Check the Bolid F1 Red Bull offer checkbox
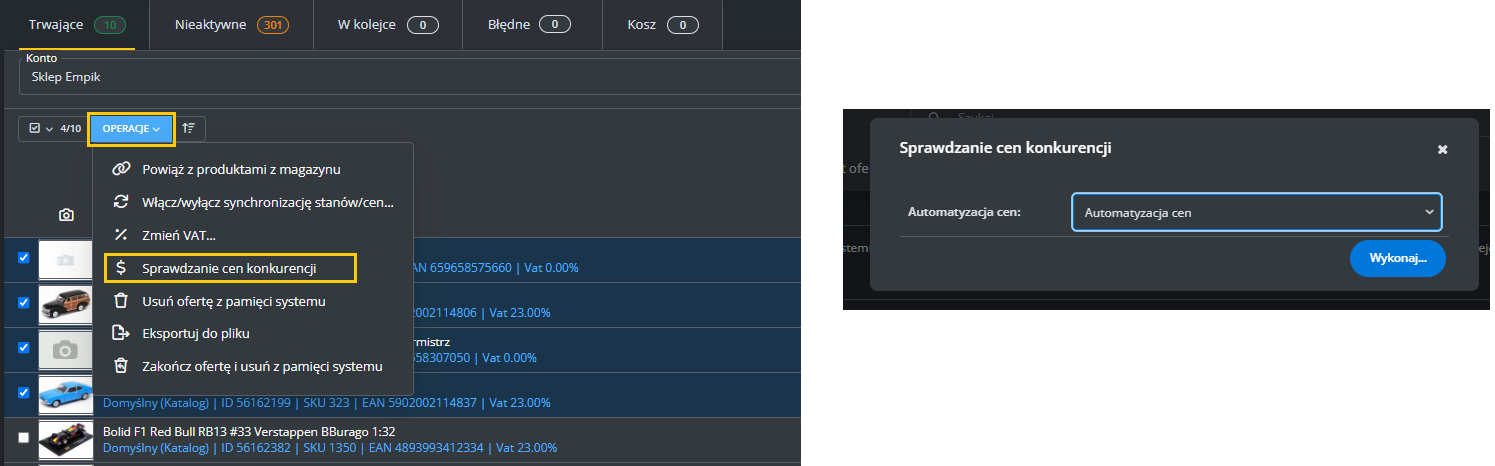The width and height of the screenshot is (1495, 466). (24, 437)
